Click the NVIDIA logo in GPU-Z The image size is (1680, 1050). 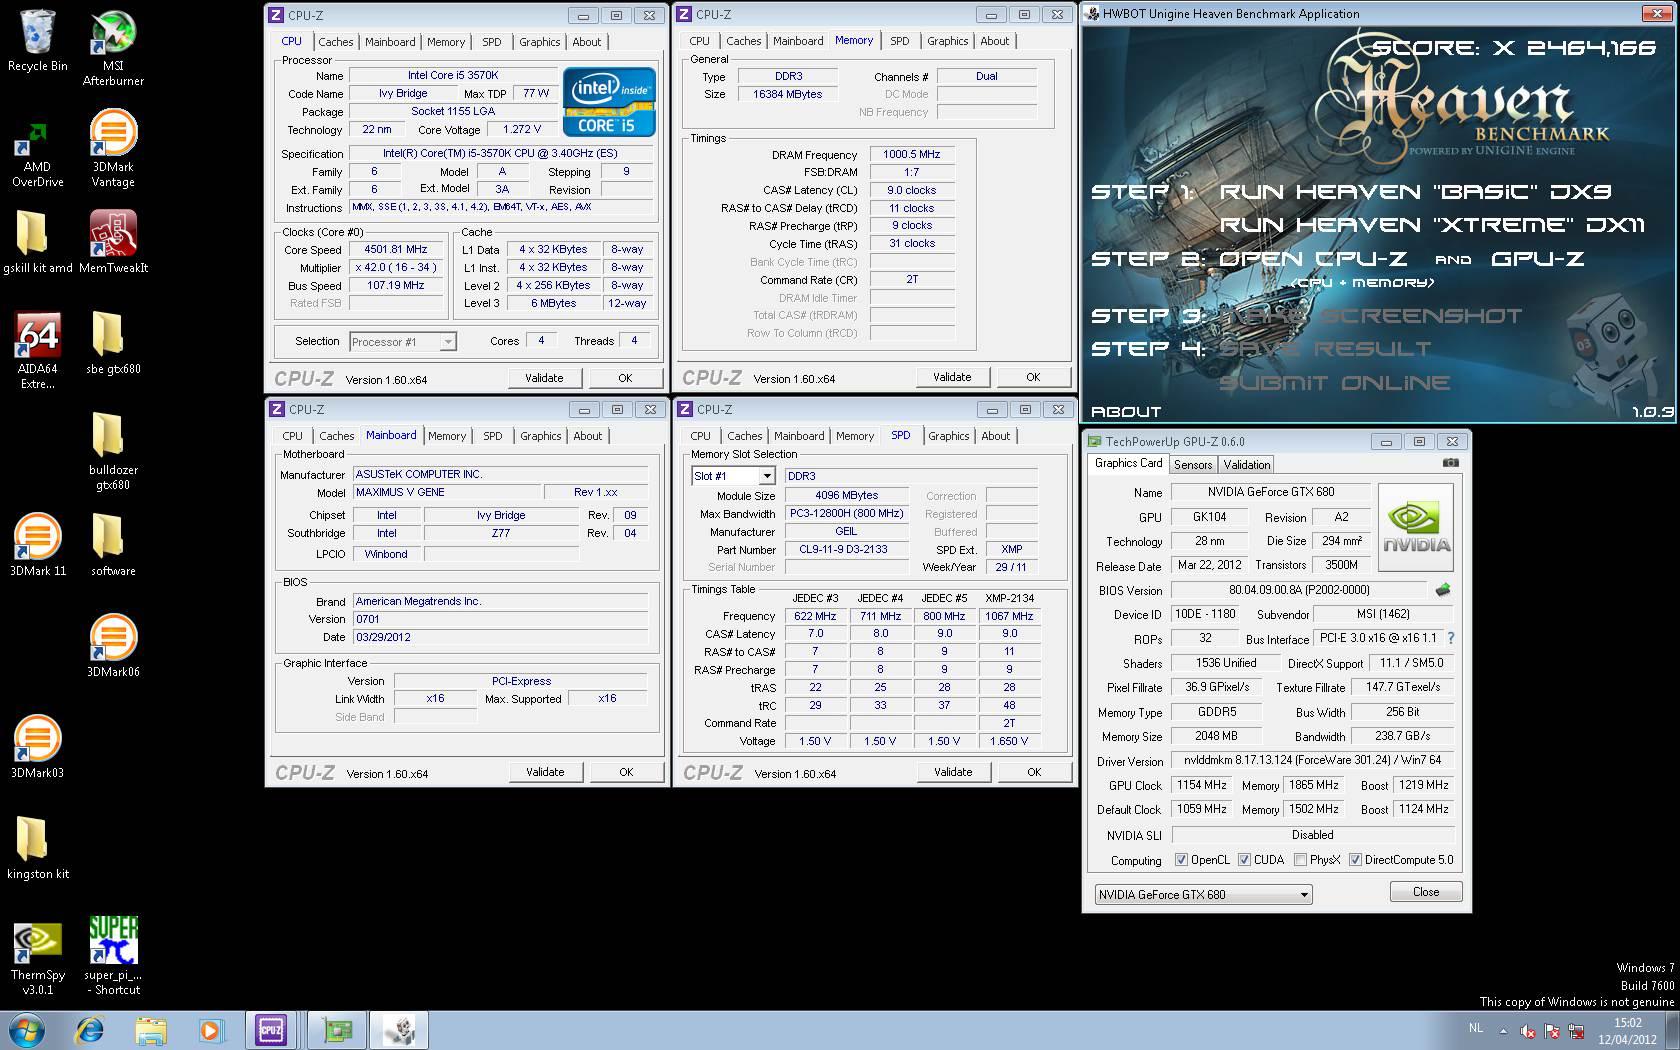[x=1416, y=527]
